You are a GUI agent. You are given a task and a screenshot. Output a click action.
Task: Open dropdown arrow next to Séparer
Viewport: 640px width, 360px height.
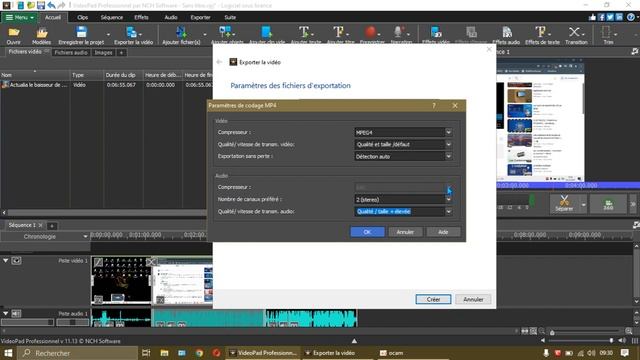[583, 205]
